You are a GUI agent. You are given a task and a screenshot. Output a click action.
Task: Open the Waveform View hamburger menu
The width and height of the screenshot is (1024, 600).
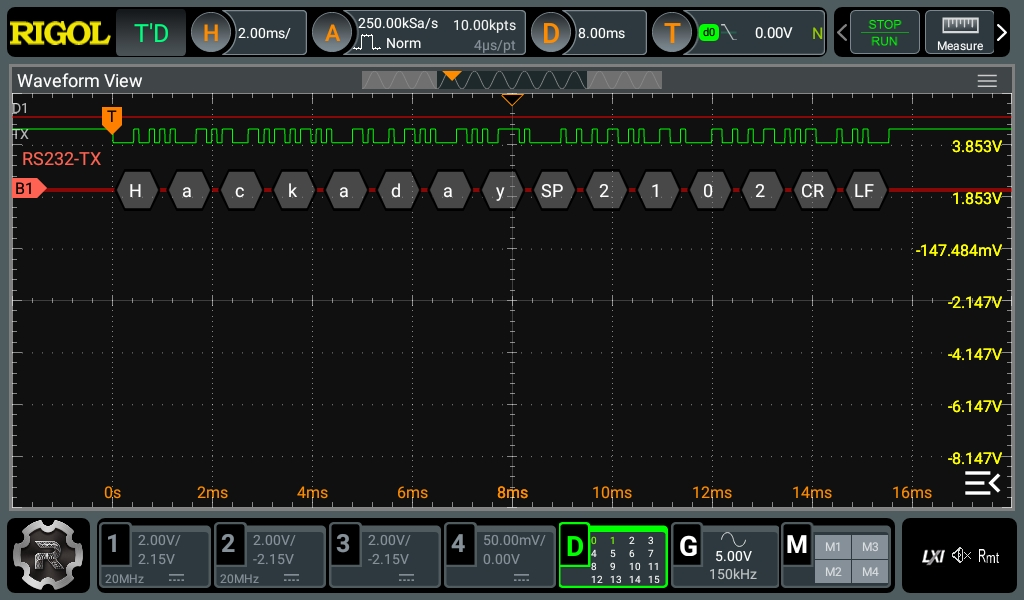pos(987,81)
